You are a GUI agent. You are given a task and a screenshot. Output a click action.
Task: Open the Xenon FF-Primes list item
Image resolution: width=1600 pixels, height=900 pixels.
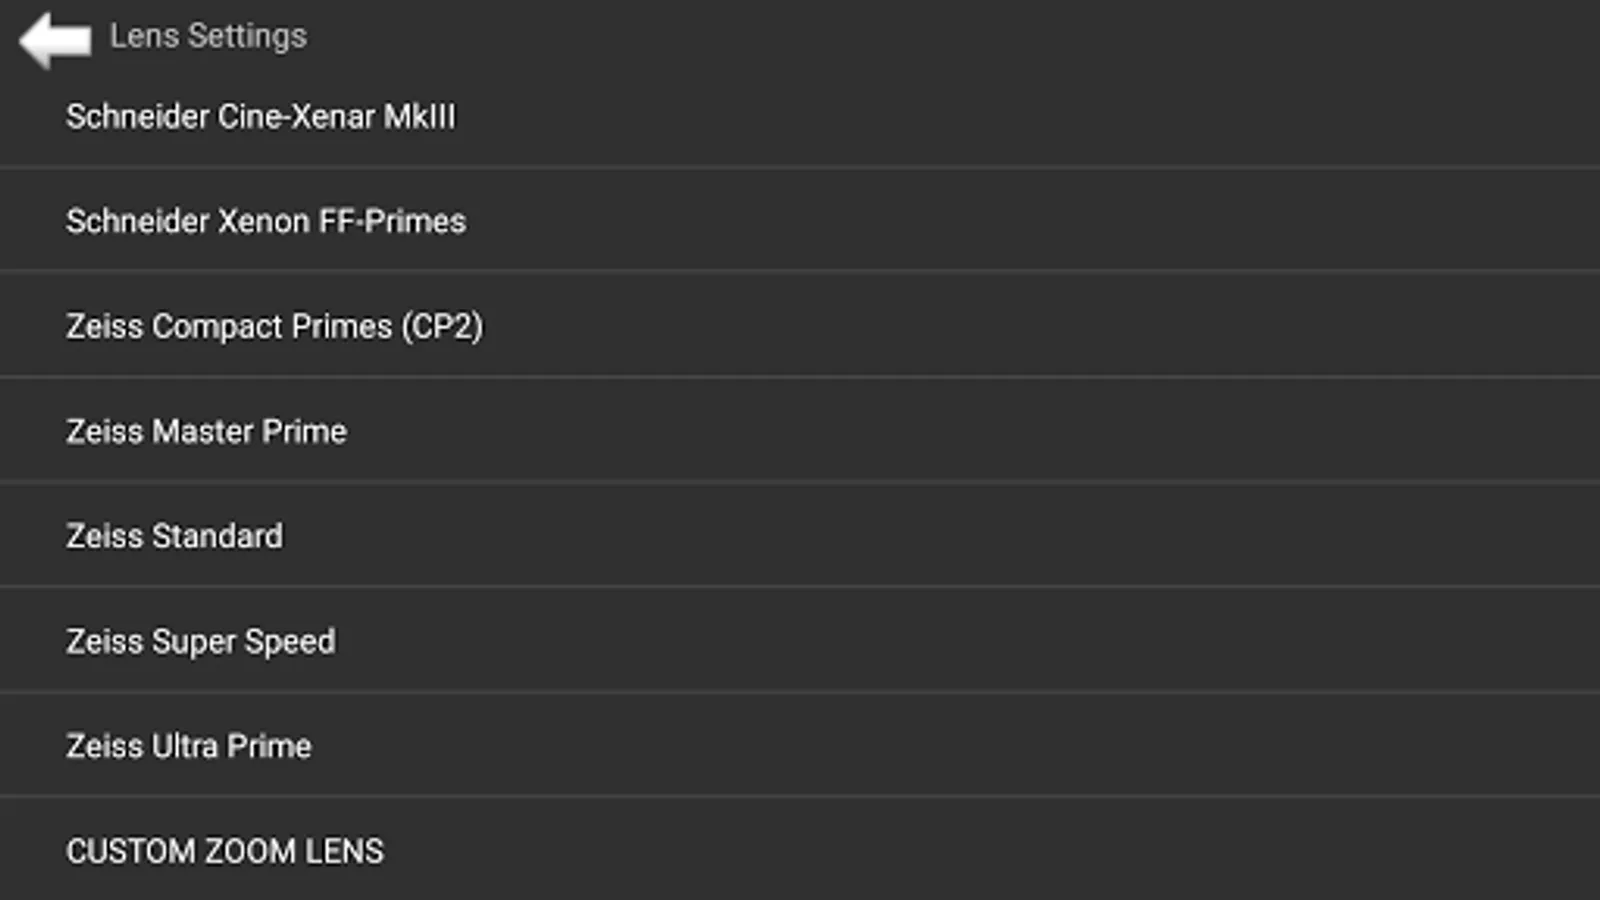(x=800, y=221)
